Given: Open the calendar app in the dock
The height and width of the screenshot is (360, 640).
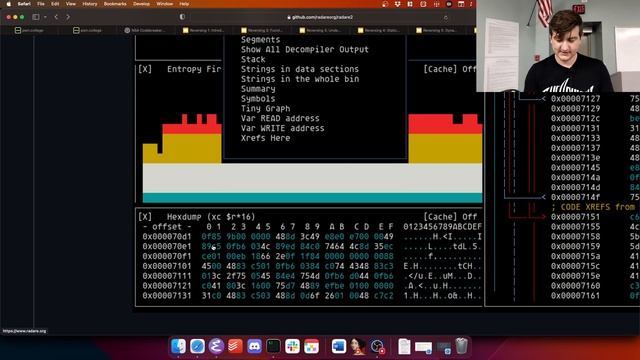Looking at the screenshot, I should click(311, 347).
